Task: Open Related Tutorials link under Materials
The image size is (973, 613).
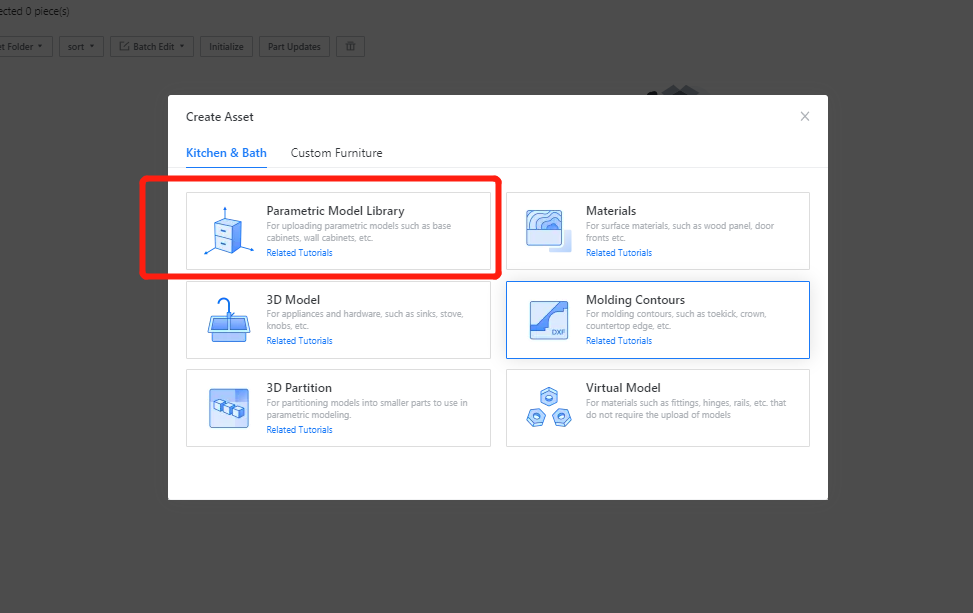Action: (x=618, y=253)
